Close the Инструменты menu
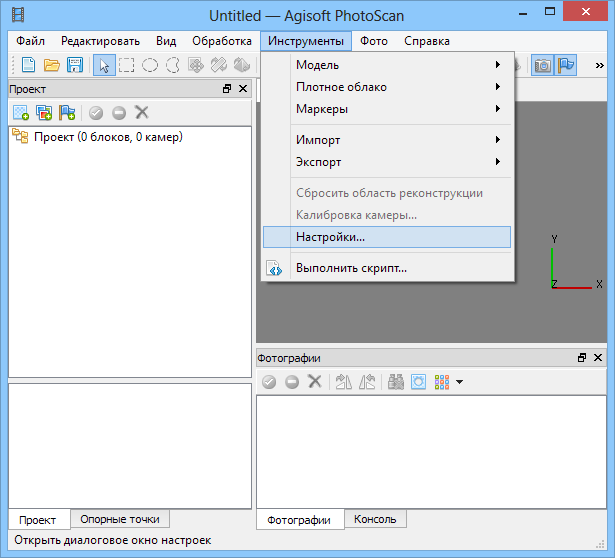This screenshot has height=558, width=615. pos(306,41)
